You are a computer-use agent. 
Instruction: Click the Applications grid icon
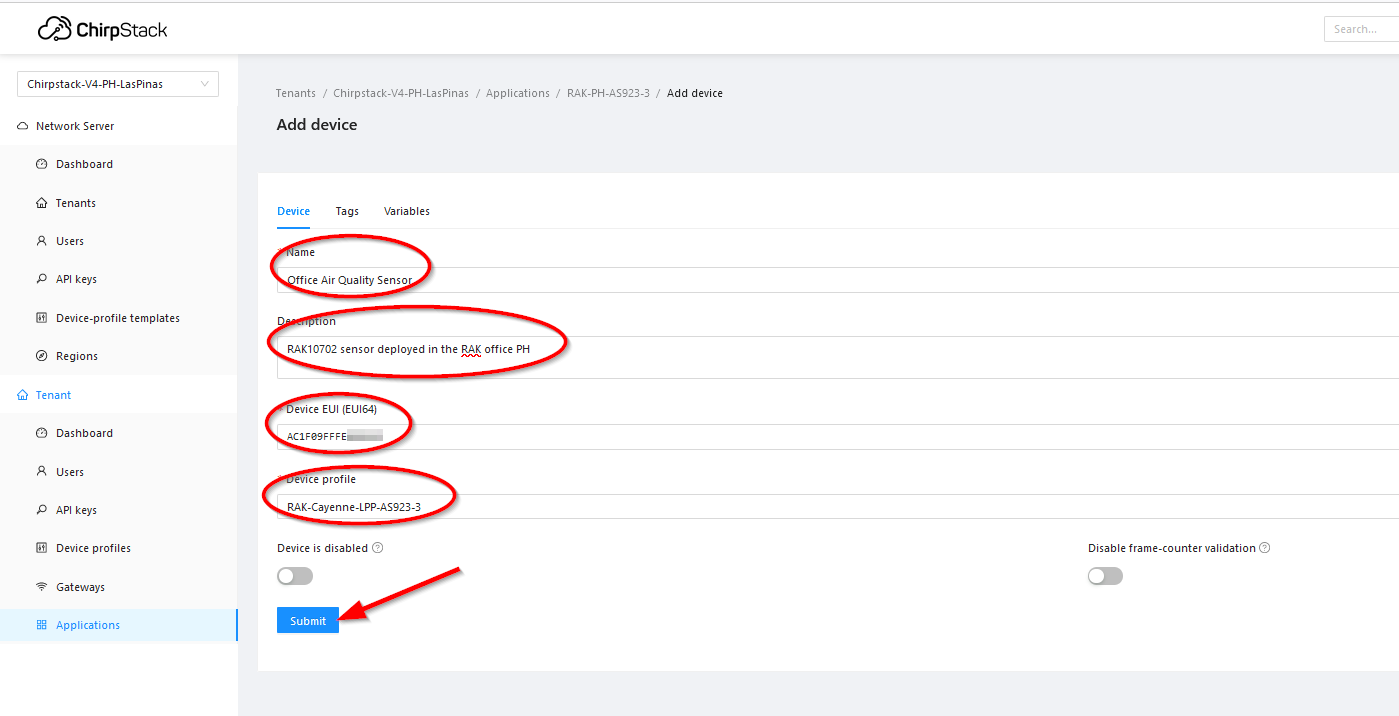(x=41, y=625)
